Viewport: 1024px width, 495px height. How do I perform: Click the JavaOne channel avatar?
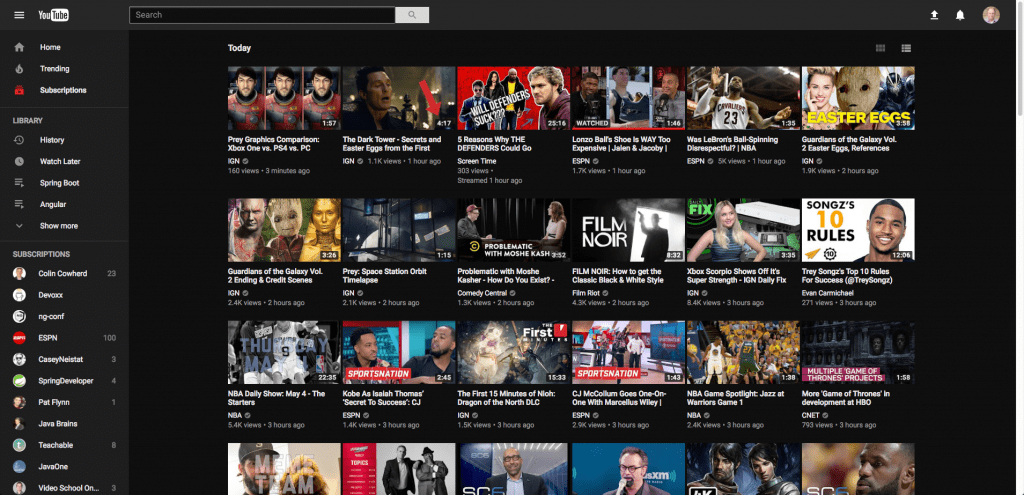(x=20, y=467)
